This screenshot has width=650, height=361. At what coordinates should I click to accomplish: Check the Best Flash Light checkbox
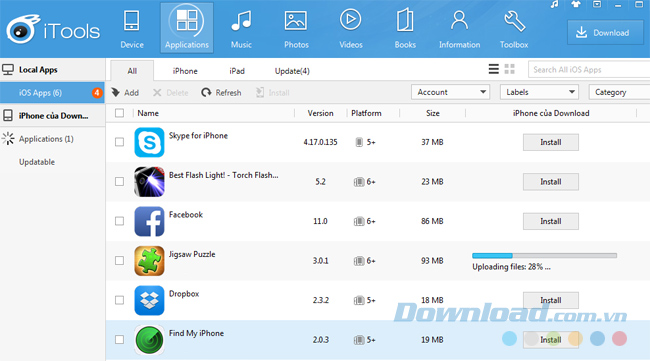pos(119,182)
